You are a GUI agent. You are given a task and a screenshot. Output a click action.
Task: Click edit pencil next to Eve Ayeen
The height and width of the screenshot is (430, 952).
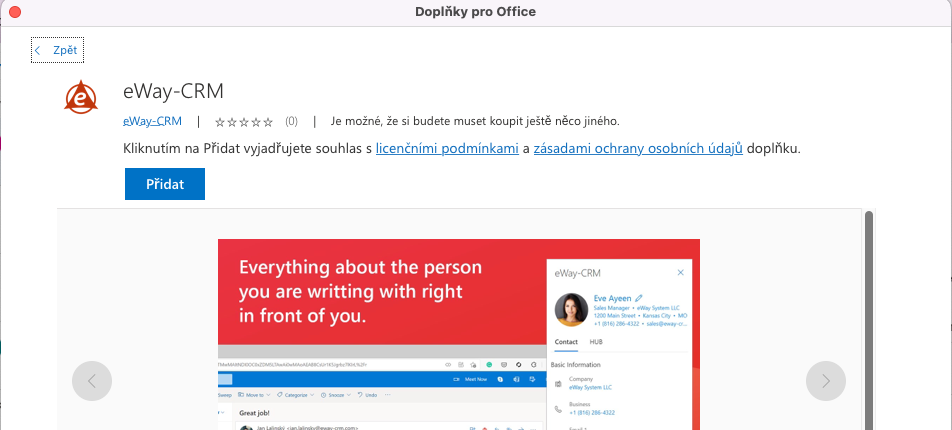[x=638, y=298]
